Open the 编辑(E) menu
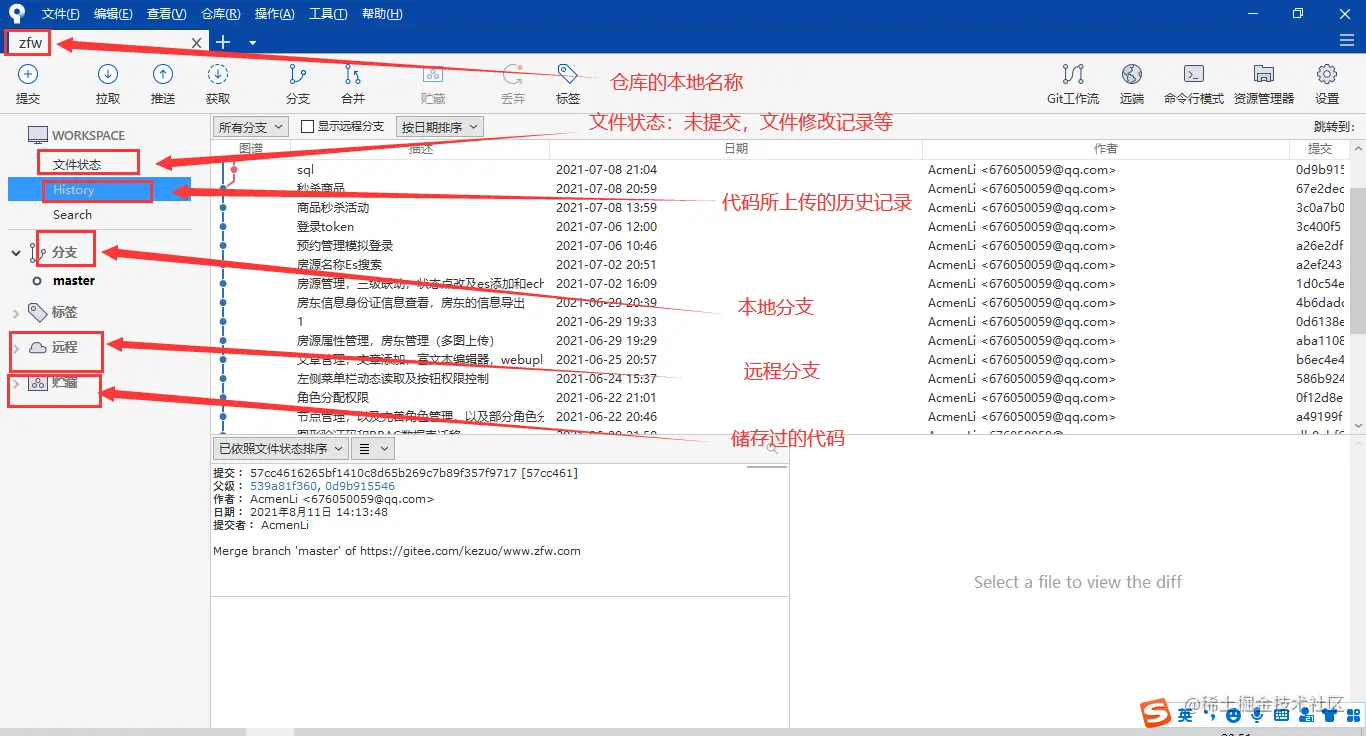This screenshot has height=736, width=1366. click(113, 14)
